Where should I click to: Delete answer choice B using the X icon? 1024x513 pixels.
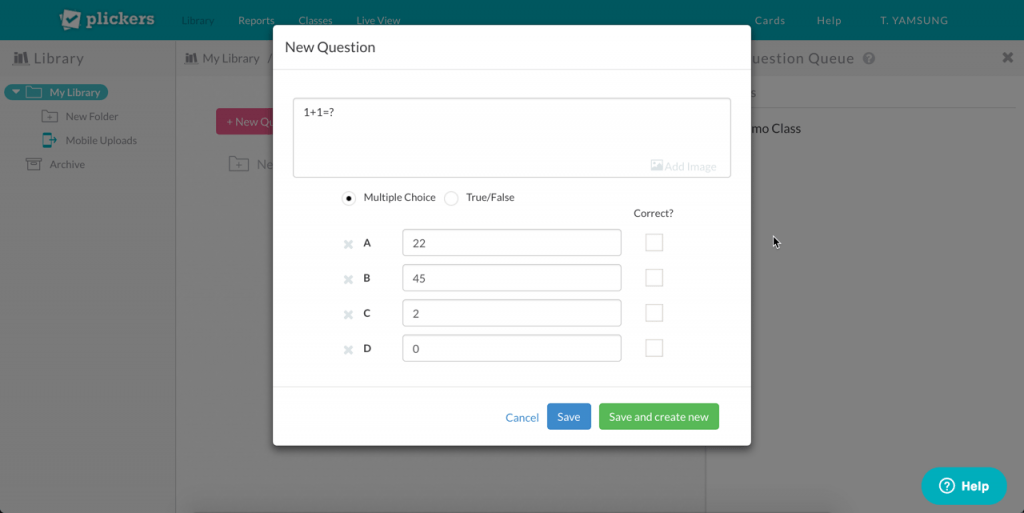click(x=348, y=280)
